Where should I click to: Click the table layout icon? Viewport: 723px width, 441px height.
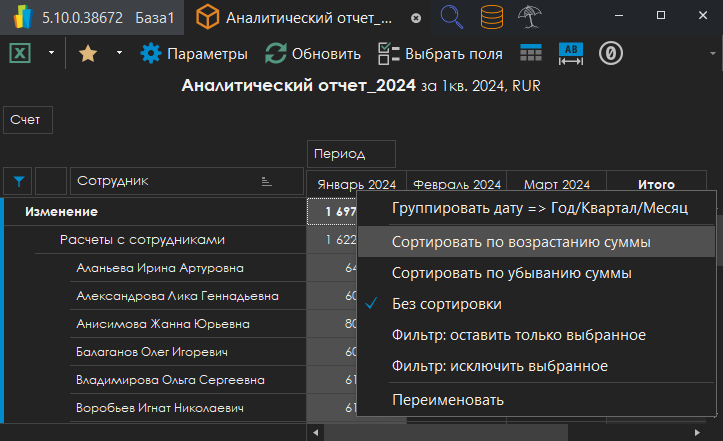530,54
